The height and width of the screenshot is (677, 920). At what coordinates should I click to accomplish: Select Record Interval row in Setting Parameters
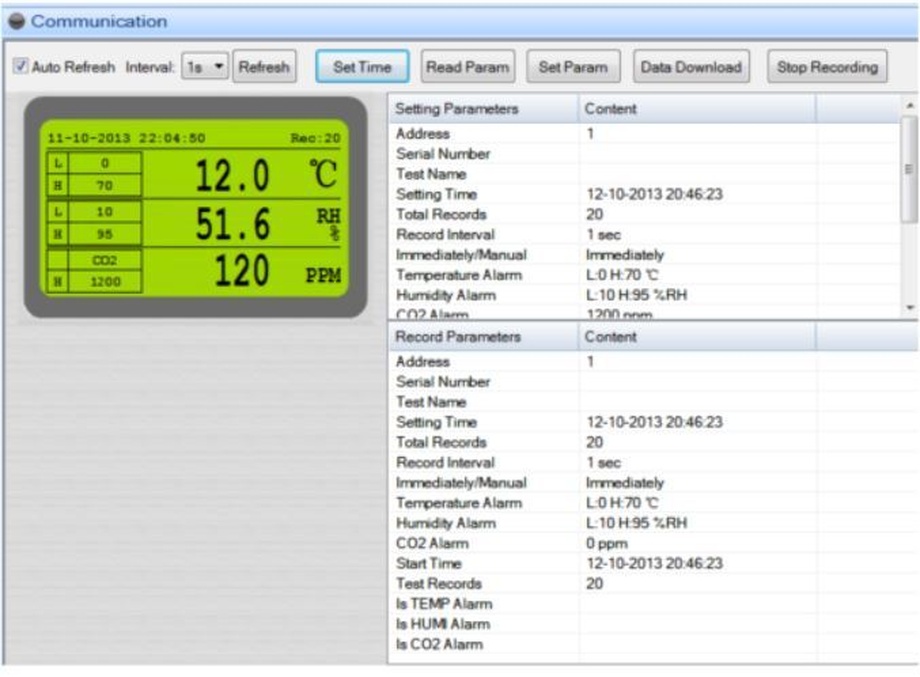tap(644, 235)
